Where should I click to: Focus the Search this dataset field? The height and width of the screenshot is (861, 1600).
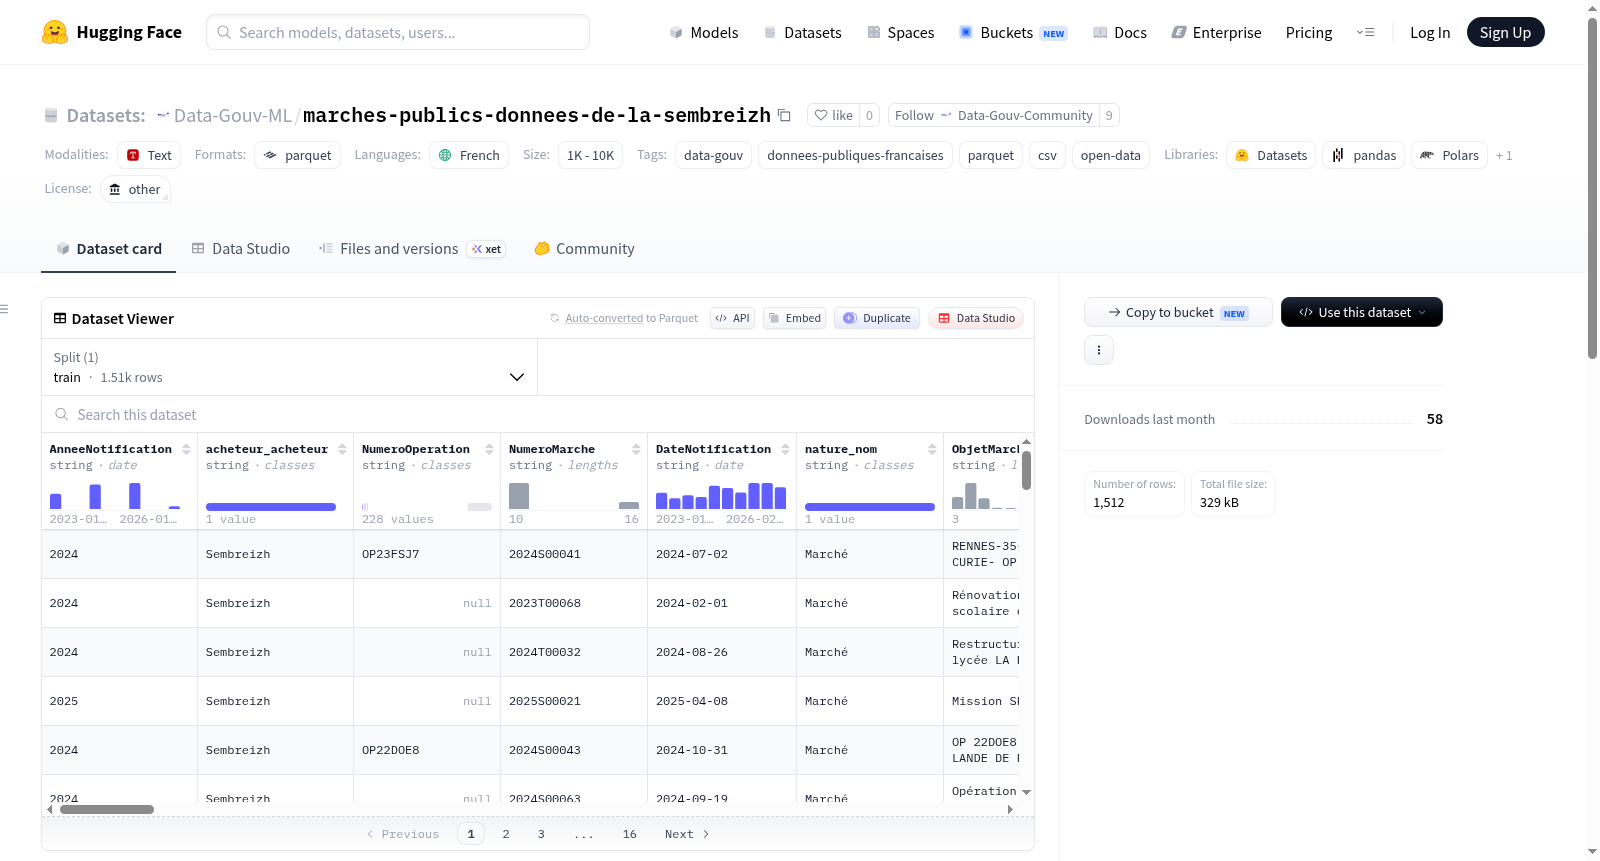[x=538, y=414]
